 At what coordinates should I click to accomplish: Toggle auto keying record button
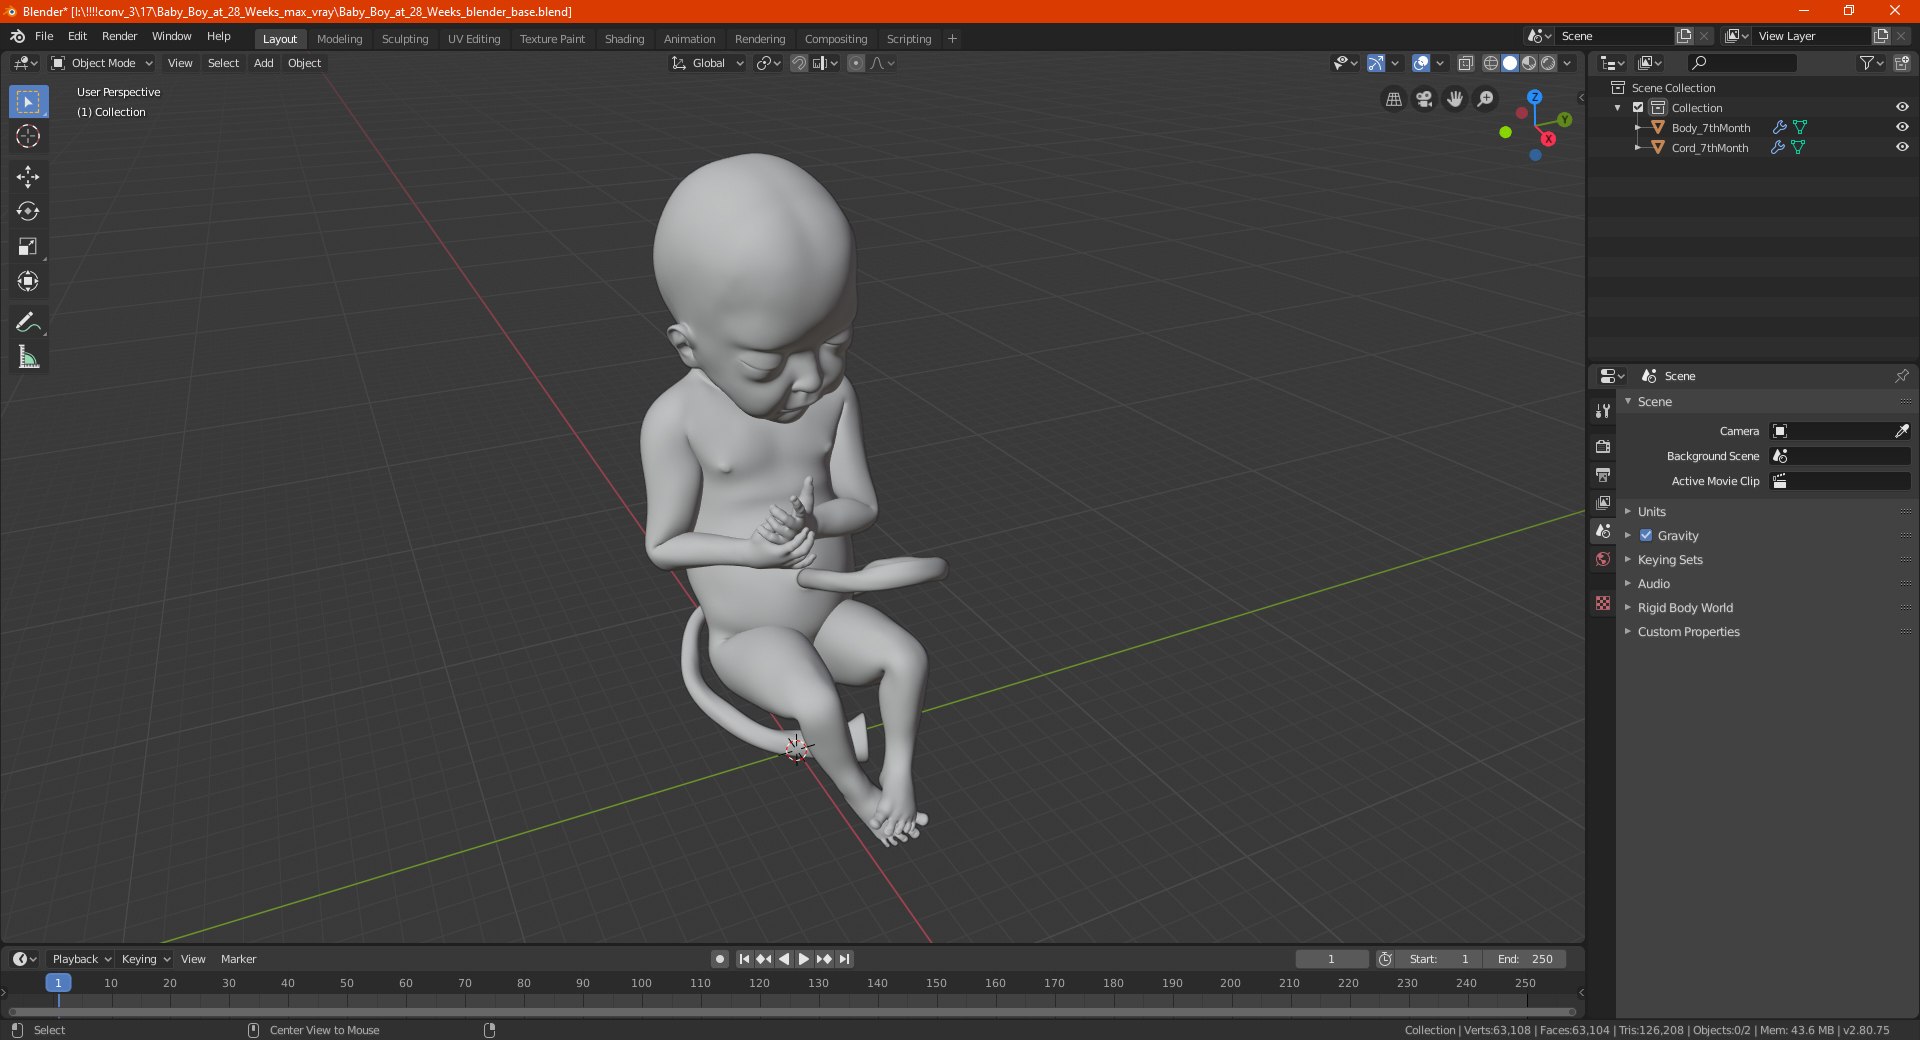coord(720,959)
